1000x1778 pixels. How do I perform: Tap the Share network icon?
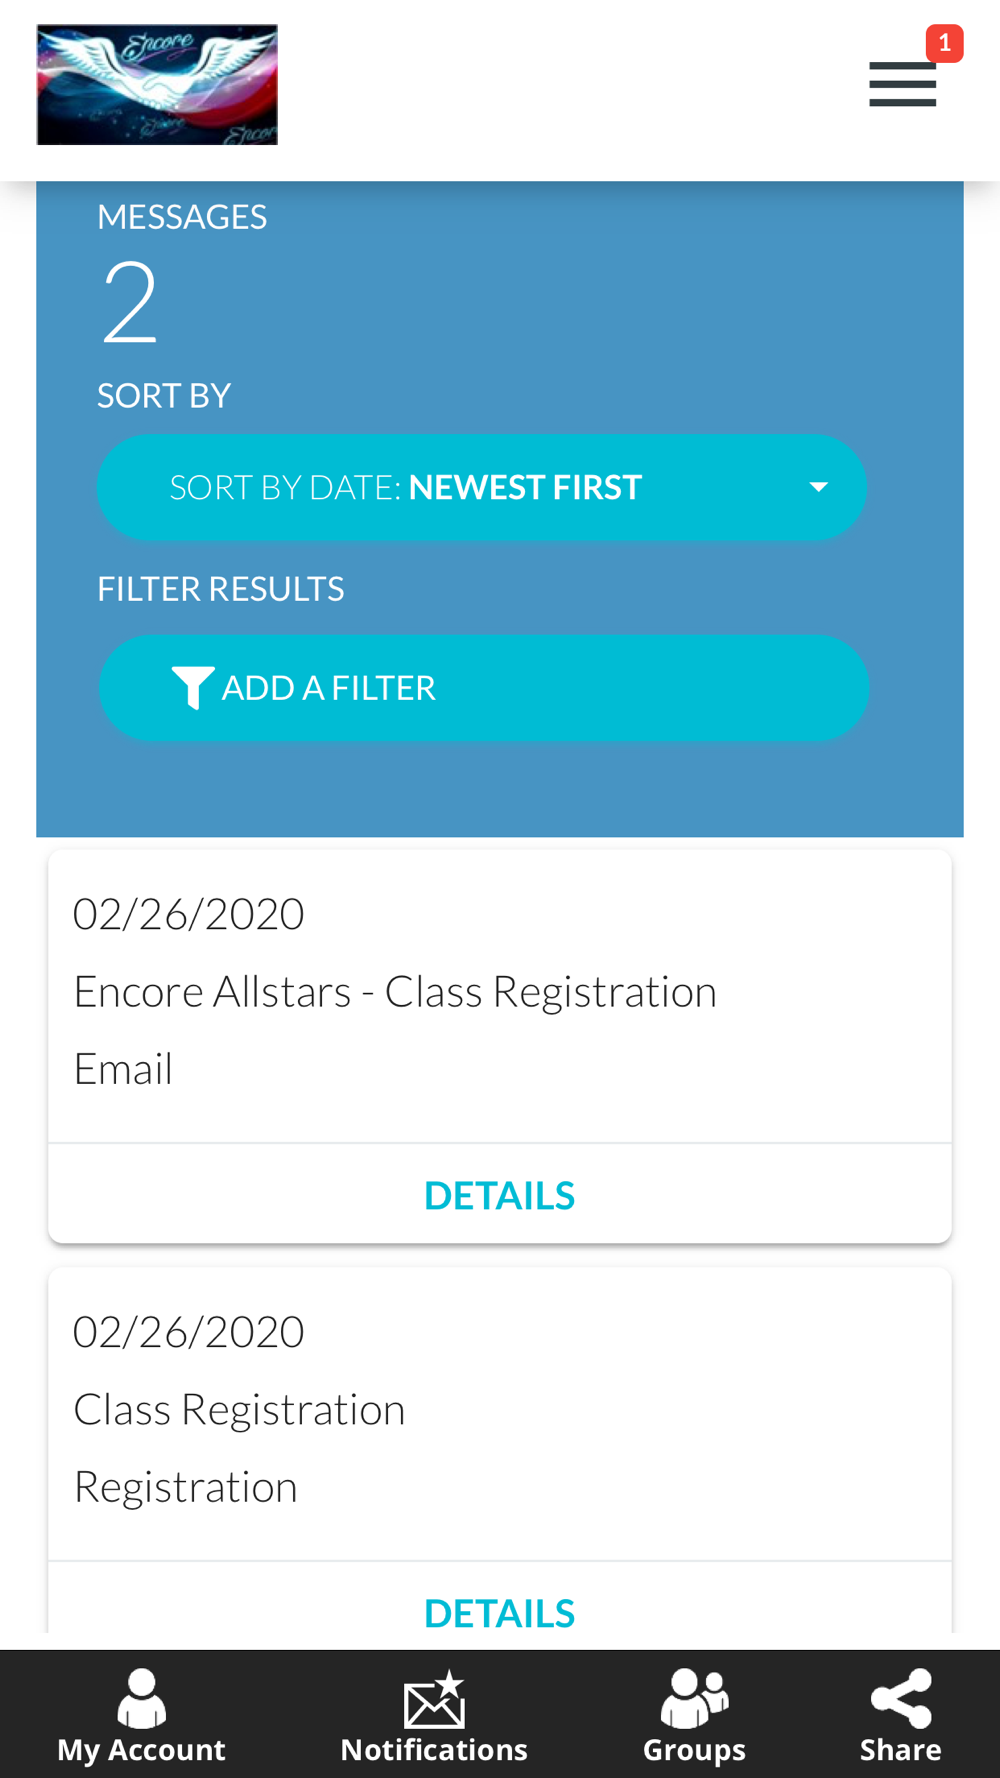[x=901, y=1698]
